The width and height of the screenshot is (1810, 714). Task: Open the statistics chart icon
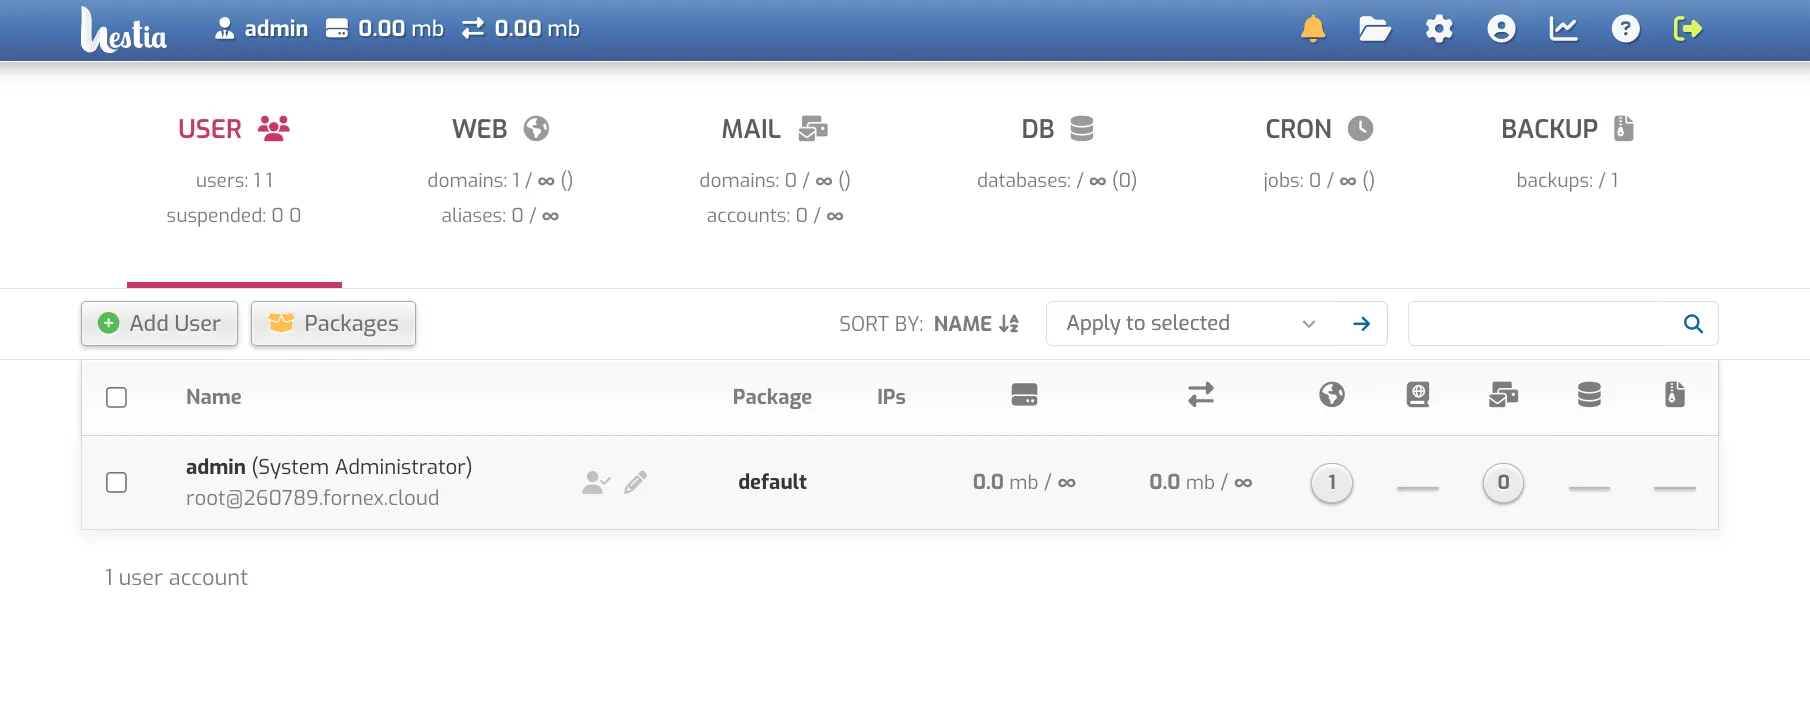1564,29
